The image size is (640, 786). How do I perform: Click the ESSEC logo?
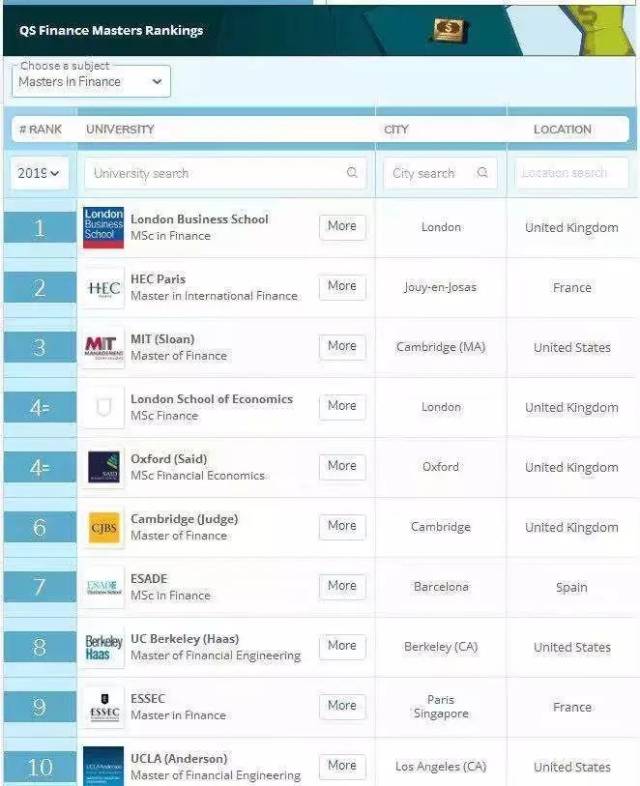pyautogui.click(x=103, y=707)
